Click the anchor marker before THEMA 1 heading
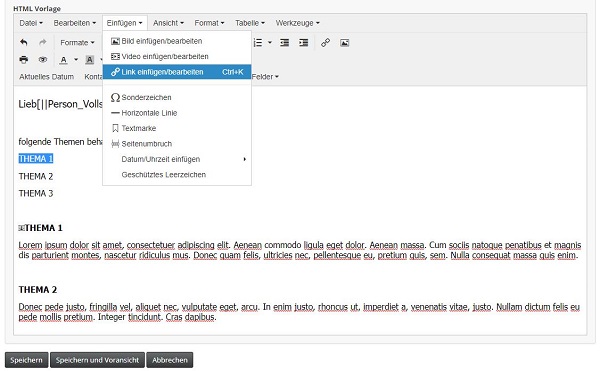 coord(21,228)
